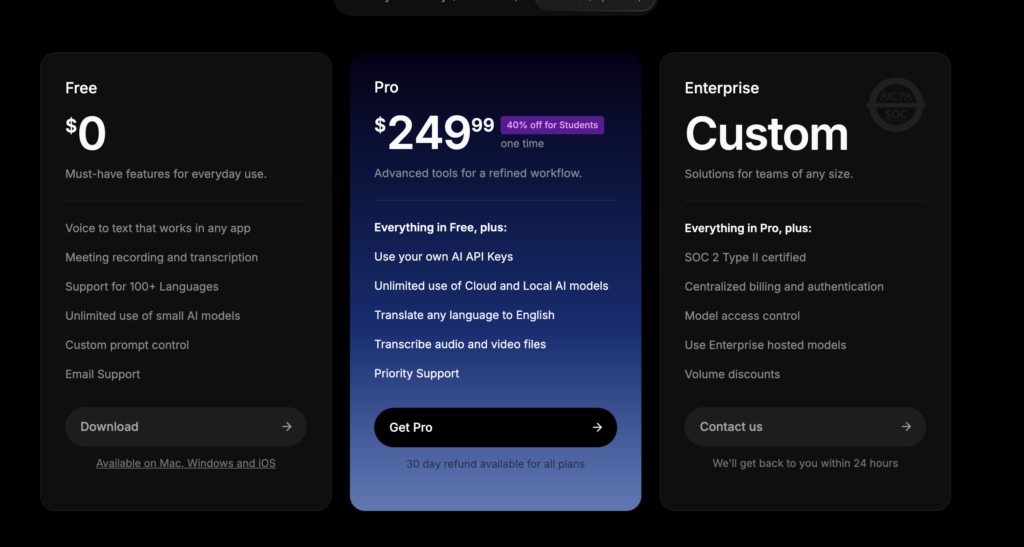This screenshot has width=1024, height=547.
Task: Select the Download label in the Free plan
Action: click(x=109, y=426)
